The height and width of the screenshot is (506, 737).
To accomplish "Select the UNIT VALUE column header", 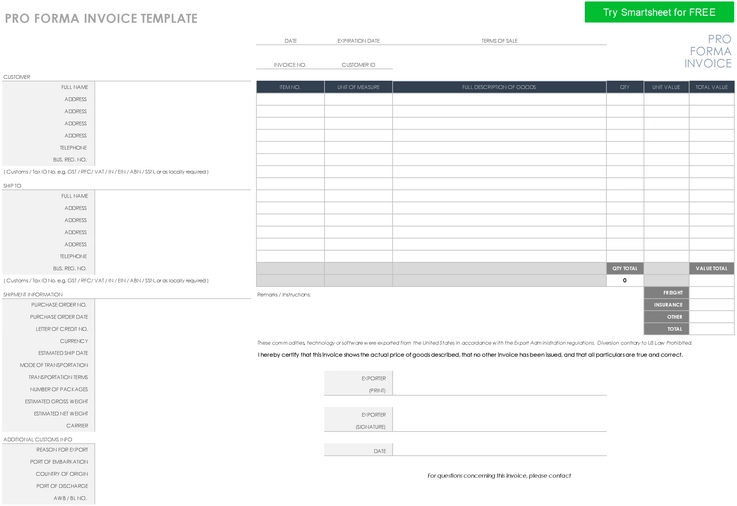I will click(666, 87).
